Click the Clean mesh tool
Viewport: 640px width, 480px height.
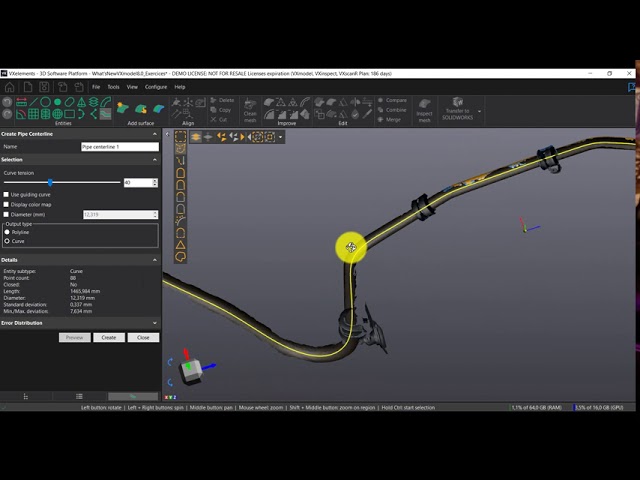point(250,107)
